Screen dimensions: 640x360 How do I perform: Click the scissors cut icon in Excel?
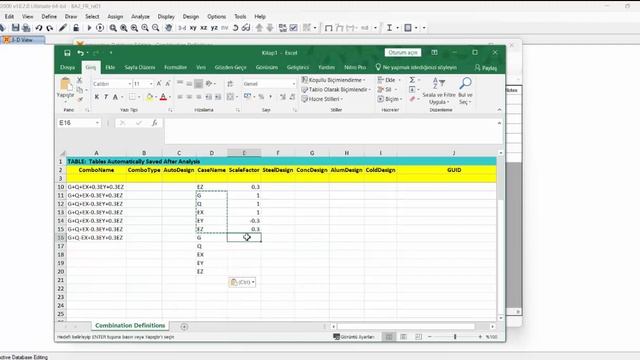[x=80, y=80]
